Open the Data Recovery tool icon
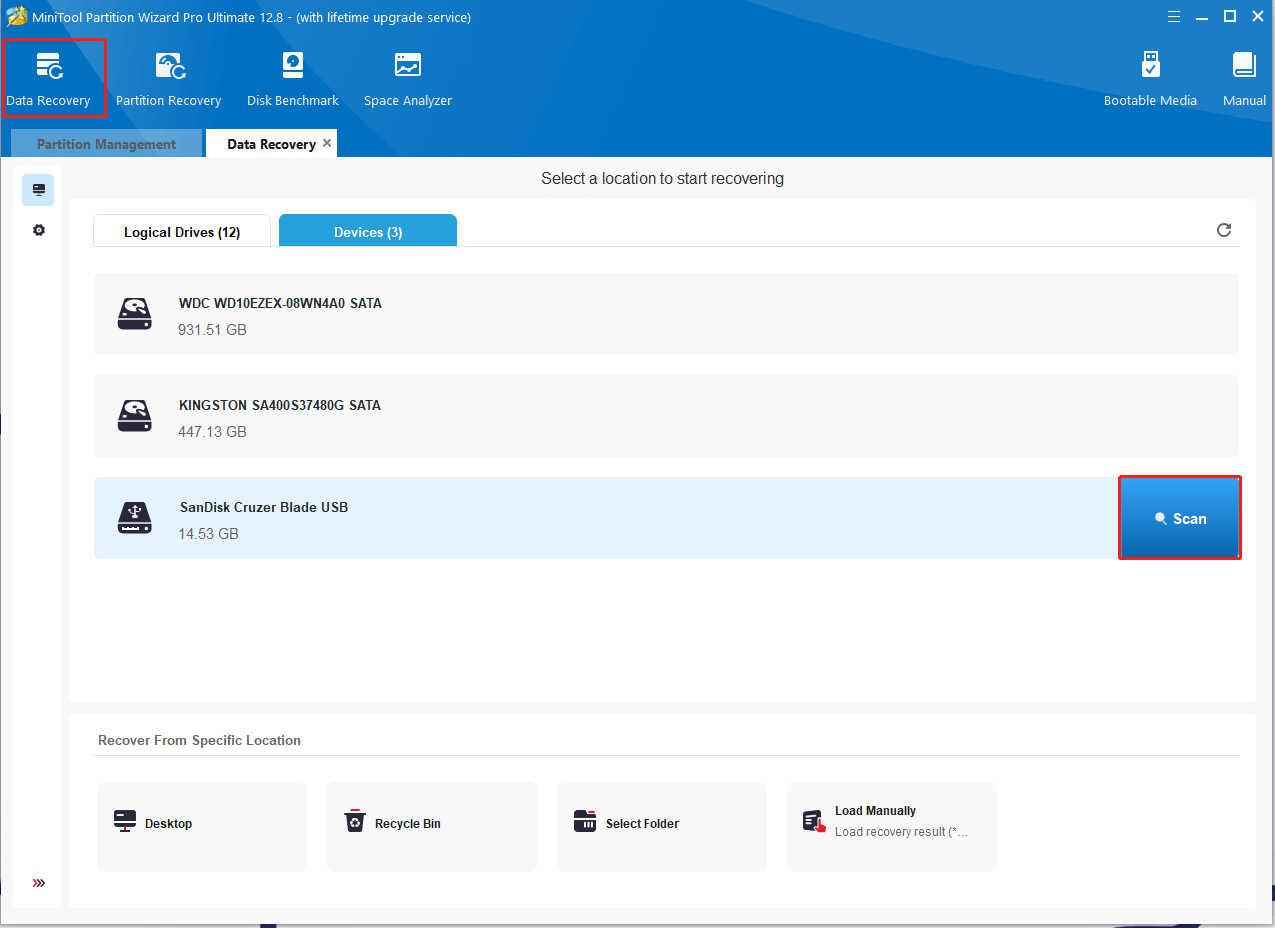 (x=49, y=67)
